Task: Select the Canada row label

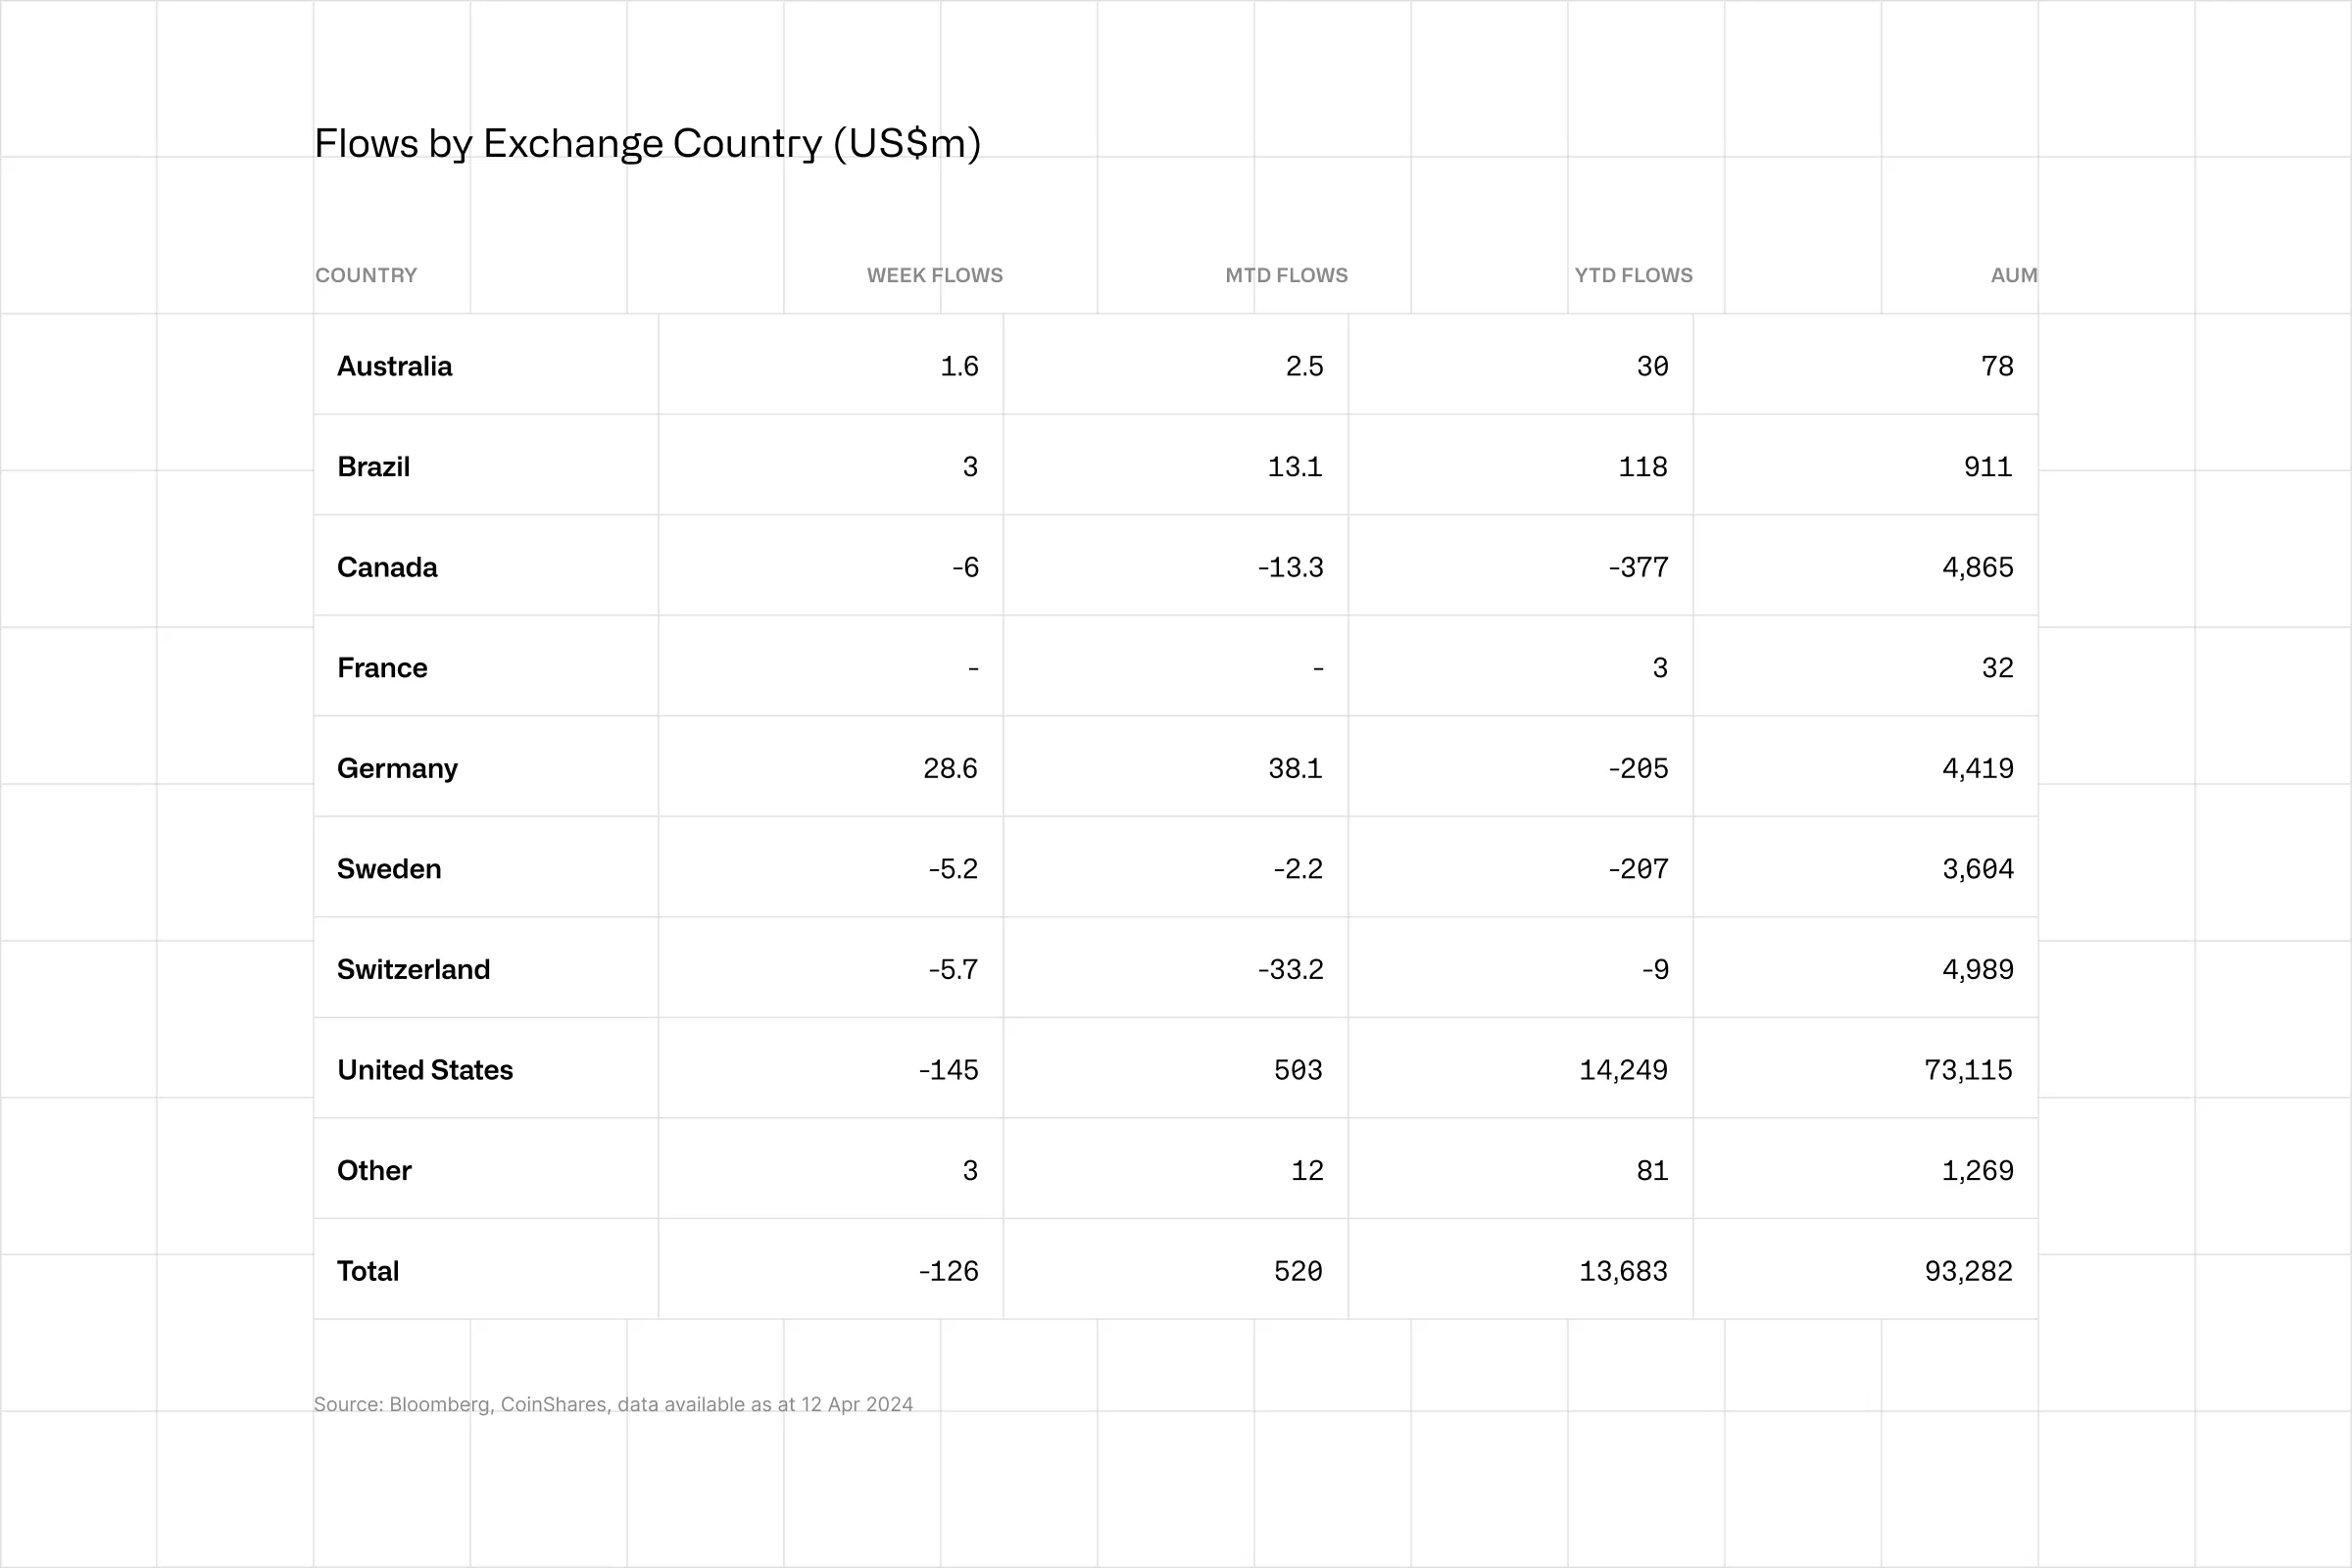Action: (387, 567)
